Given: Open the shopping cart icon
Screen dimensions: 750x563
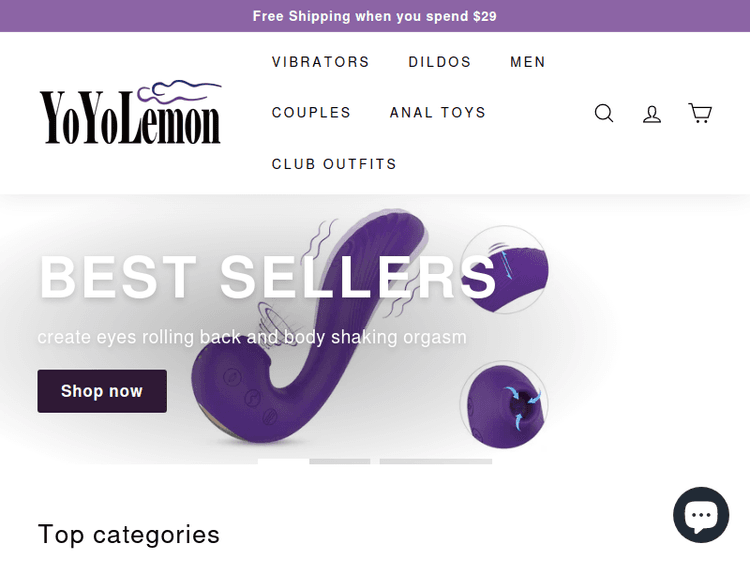Looking at the screenshot, I should click(x=700, y=113).
